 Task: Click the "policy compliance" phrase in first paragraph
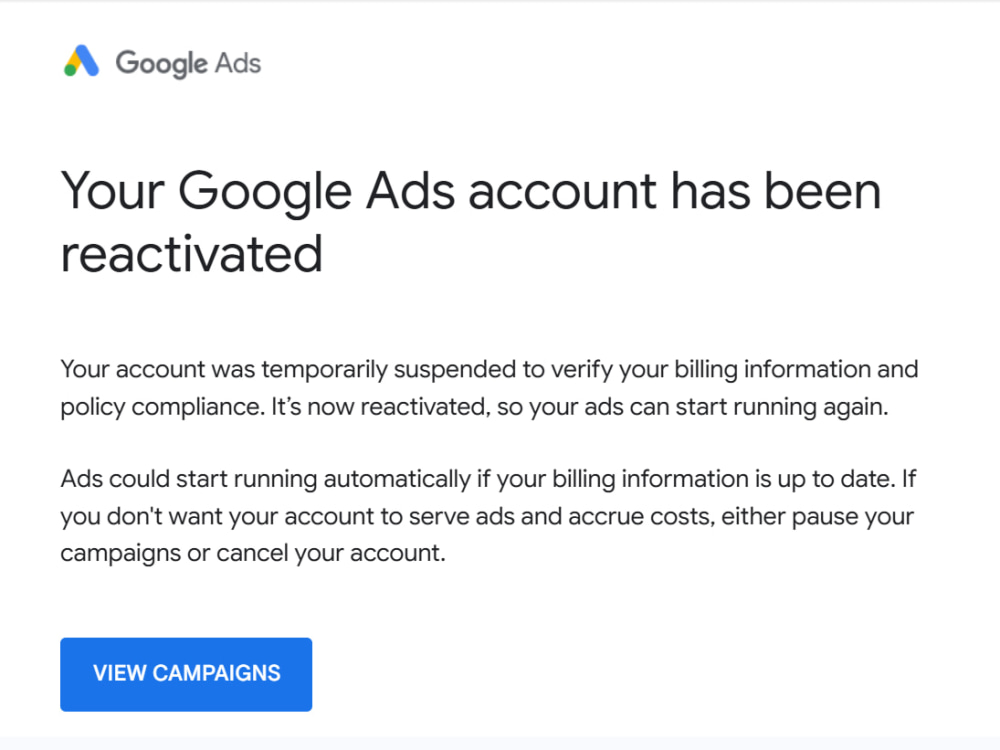[162, 407]
